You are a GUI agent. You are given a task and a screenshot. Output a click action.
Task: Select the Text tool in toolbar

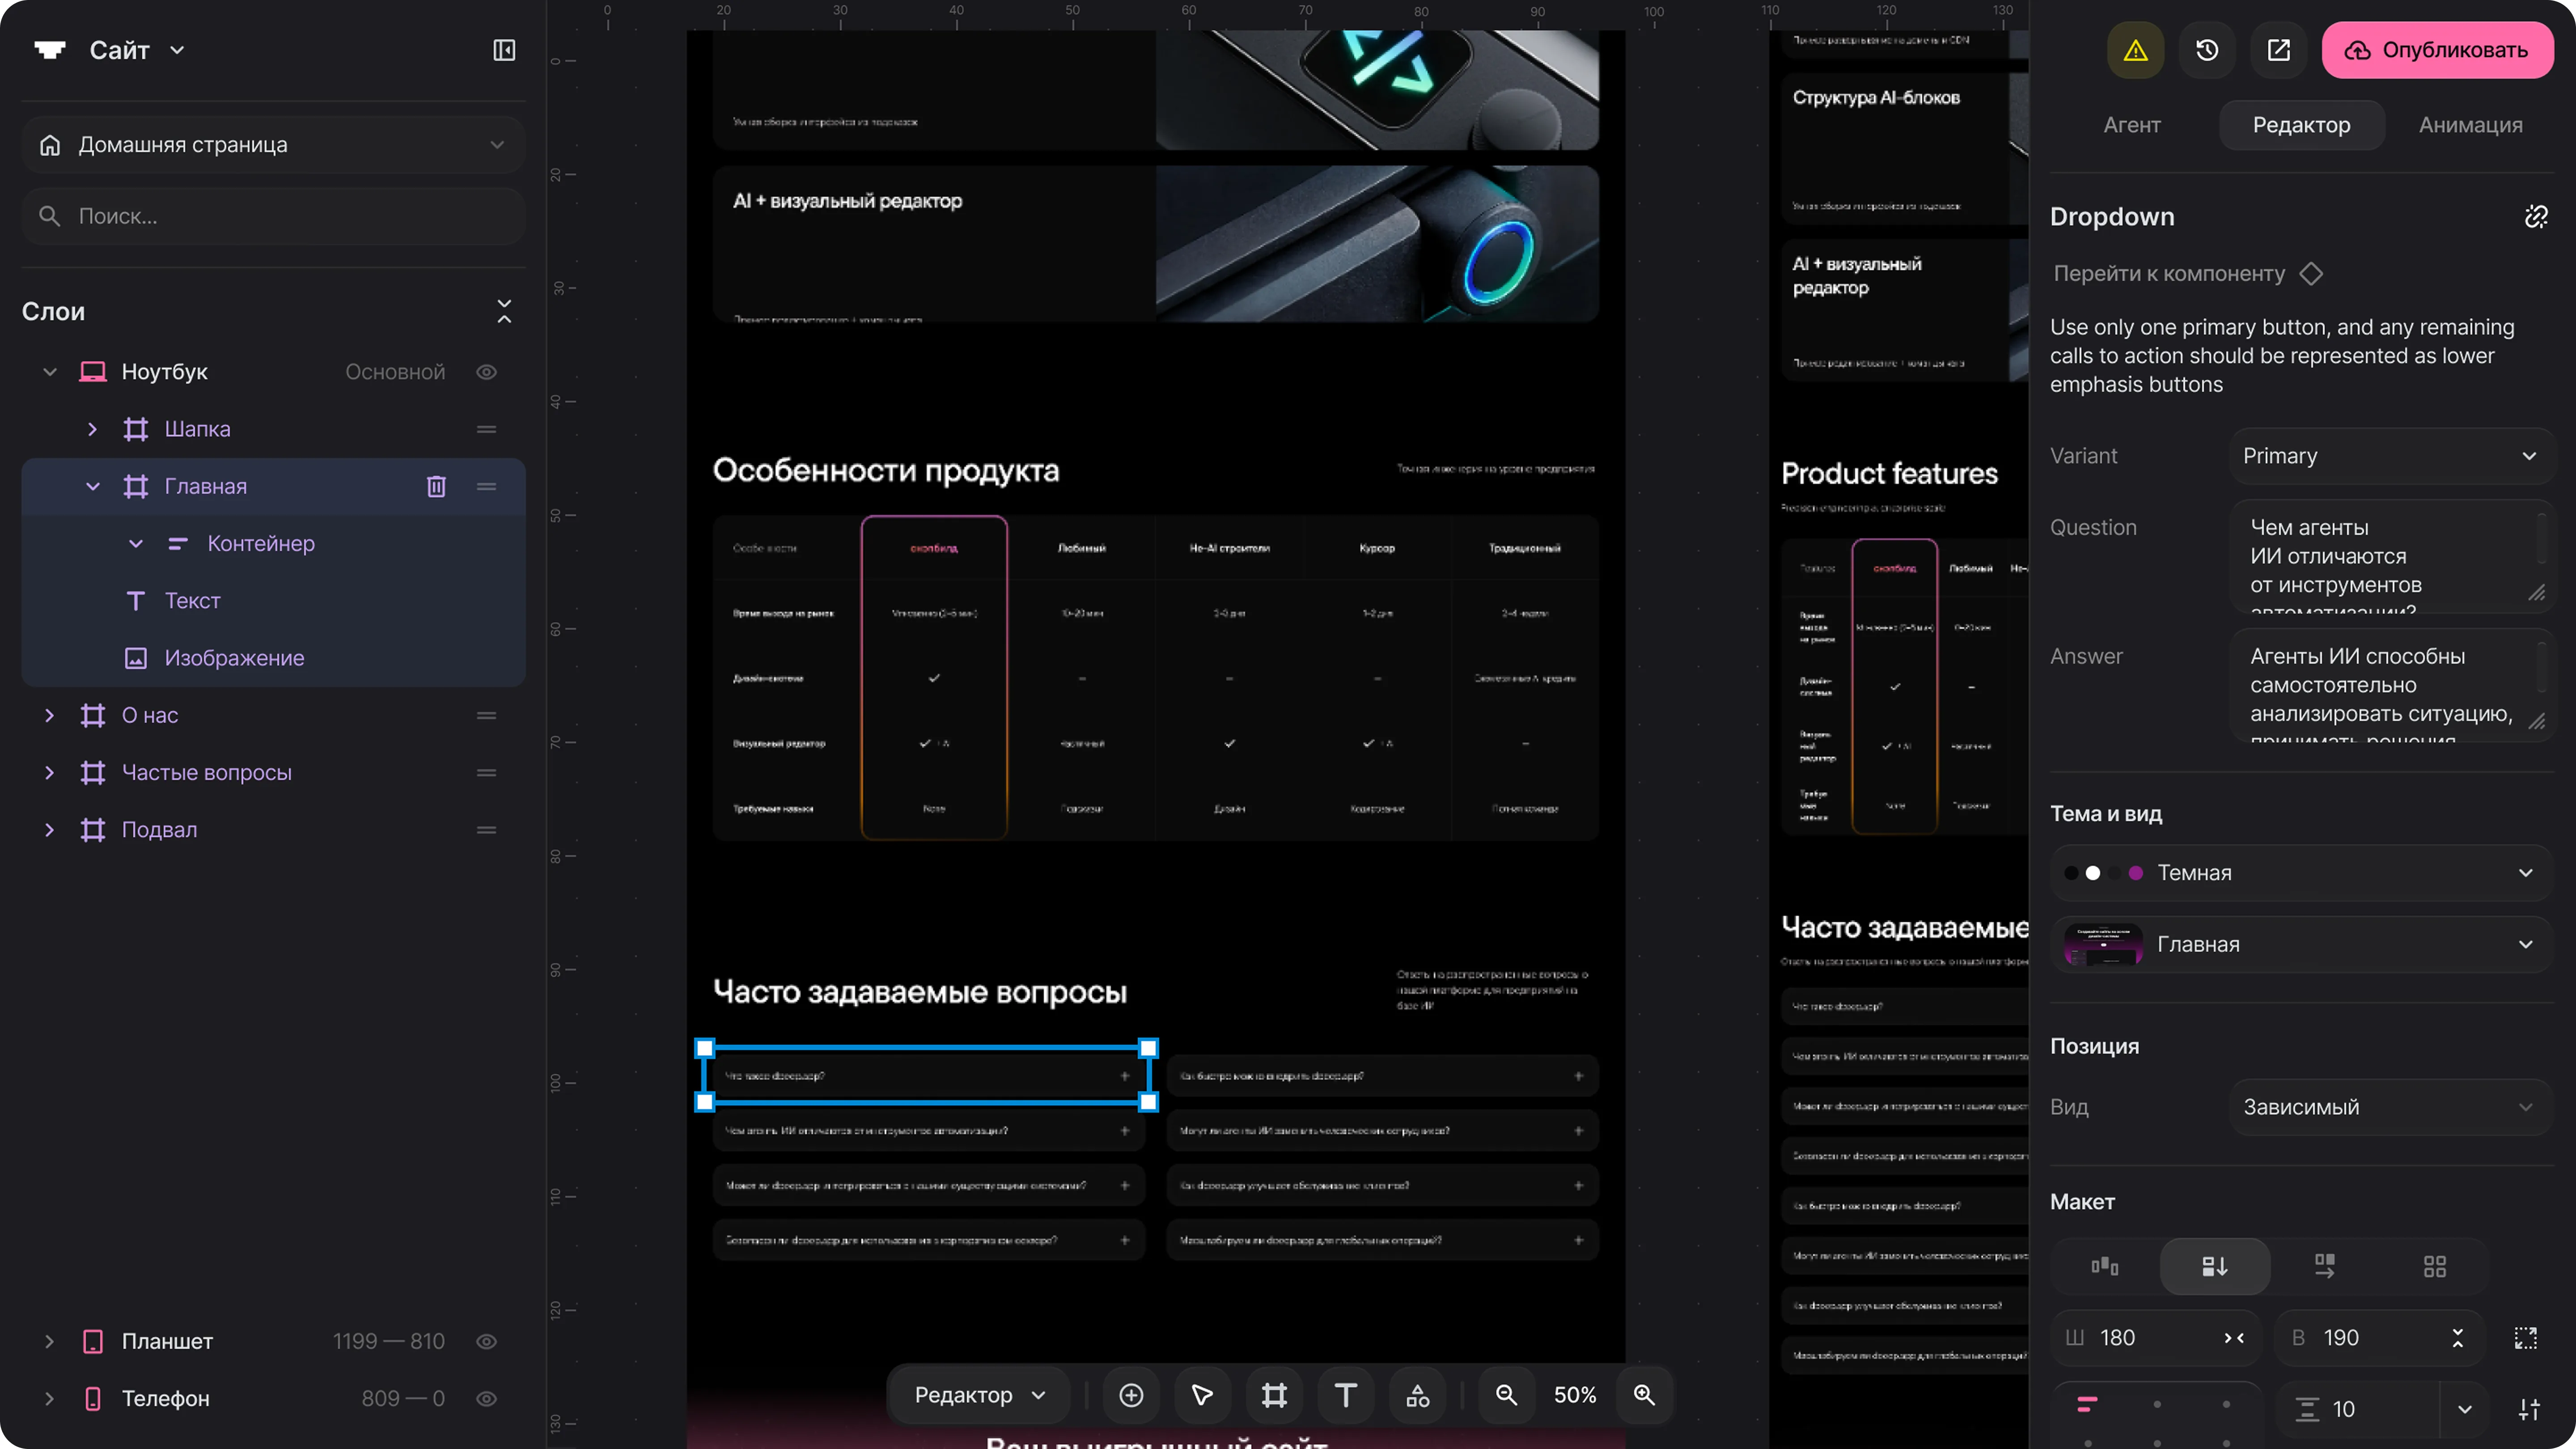(1346, 1395)
